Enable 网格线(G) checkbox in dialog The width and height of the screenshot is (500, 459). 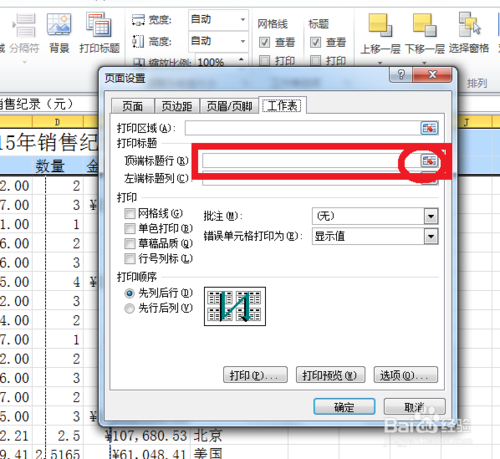click(x=129, y=213)
